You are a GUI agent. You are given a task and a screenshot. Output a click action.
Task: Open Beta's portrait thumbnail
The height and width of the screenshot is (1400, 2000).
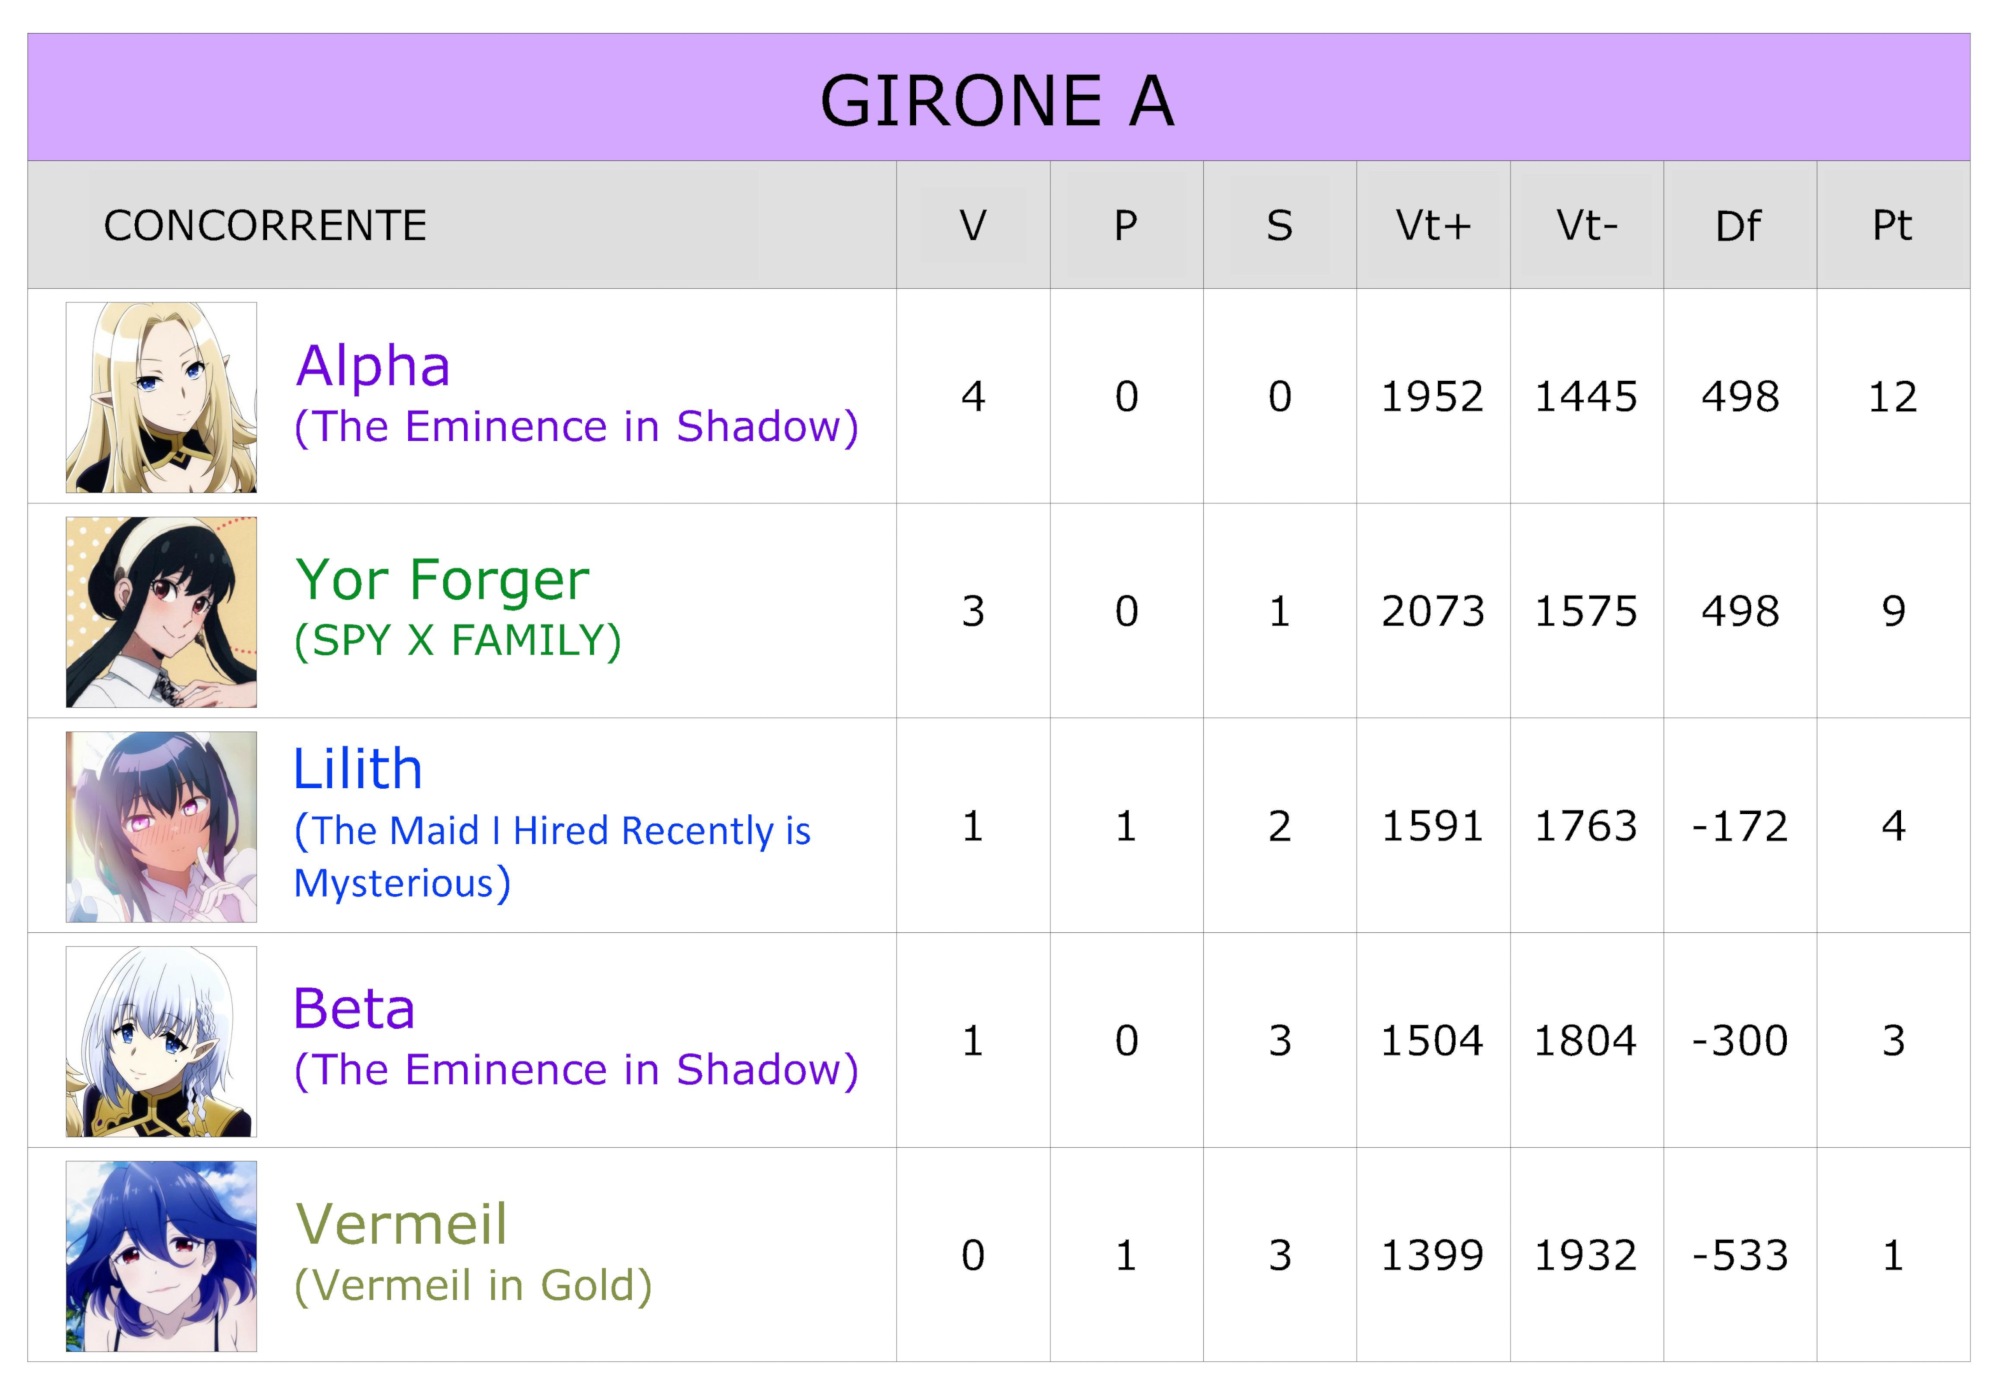click(161, 1041)
